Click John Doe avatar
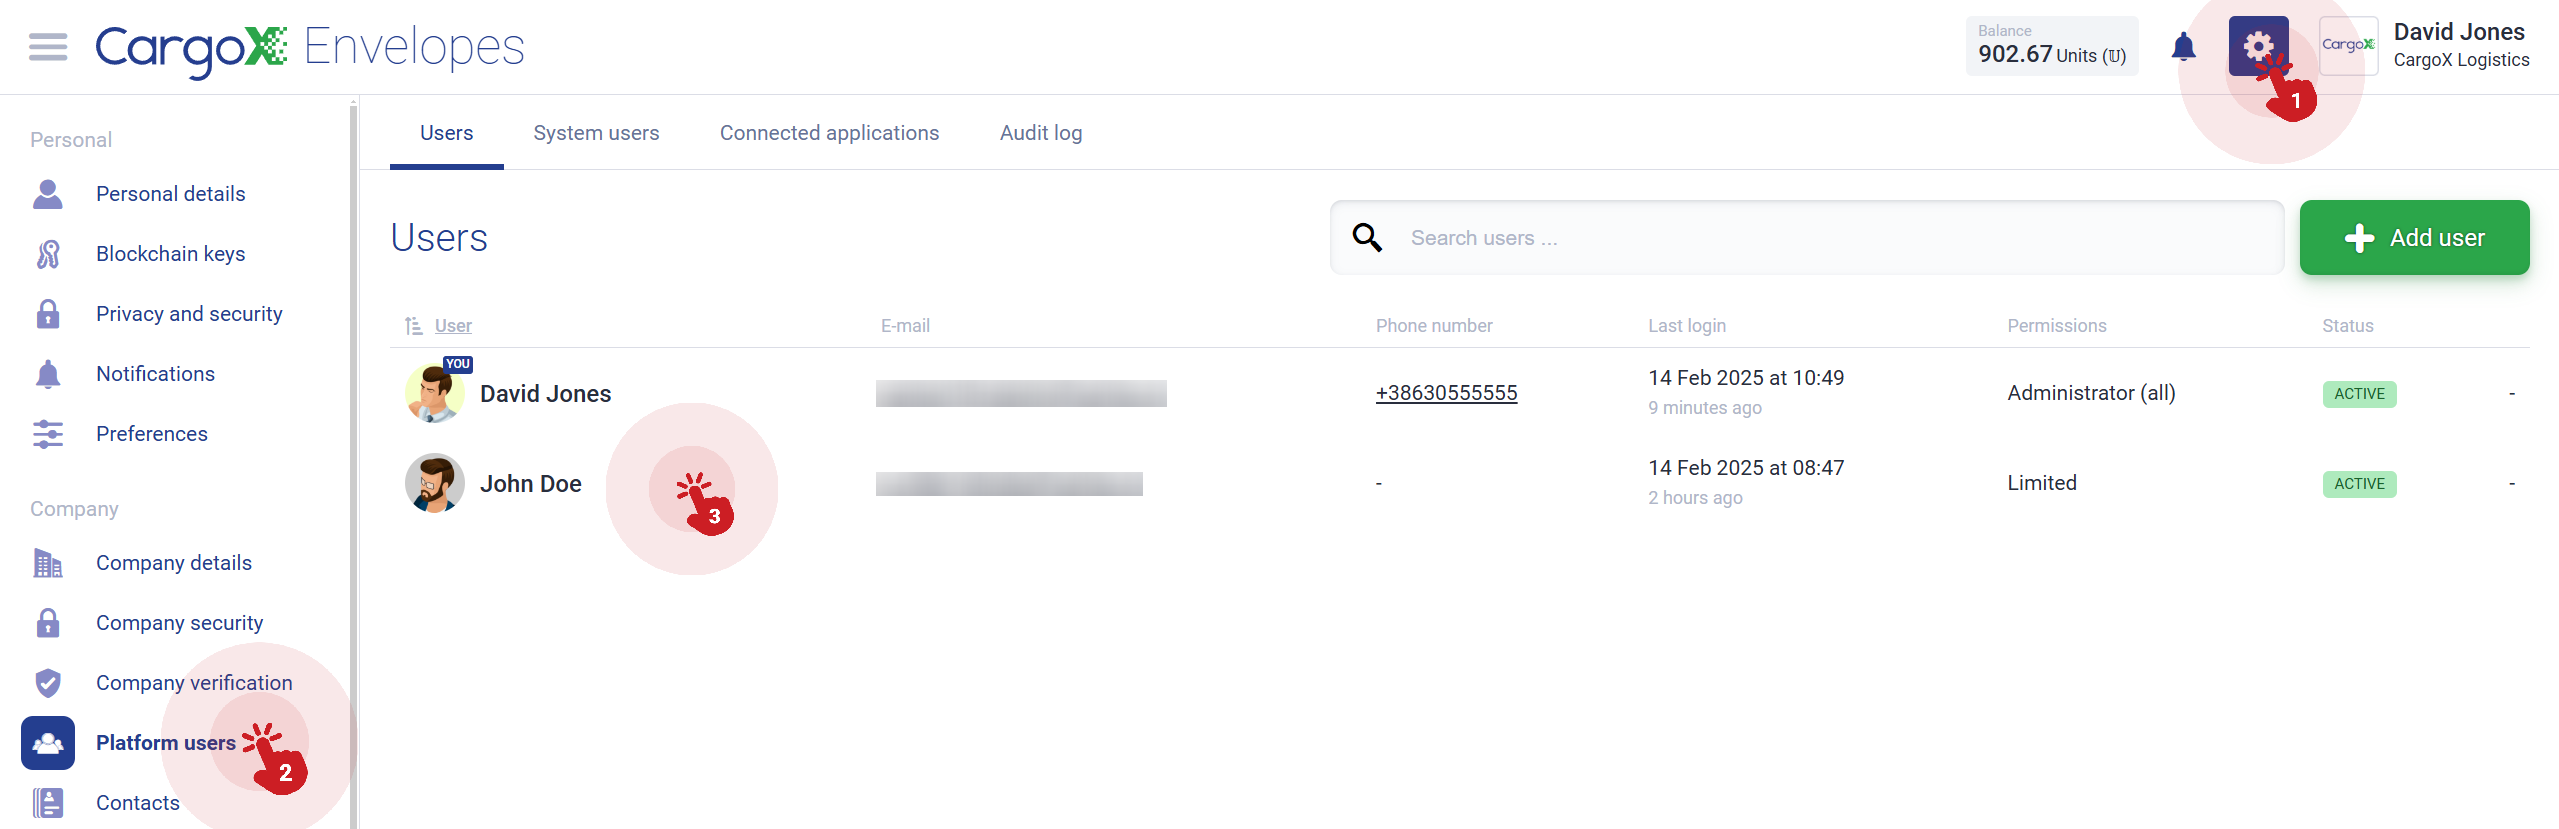The width and height of the screenshot is (2559, 829). pos(435,484)
